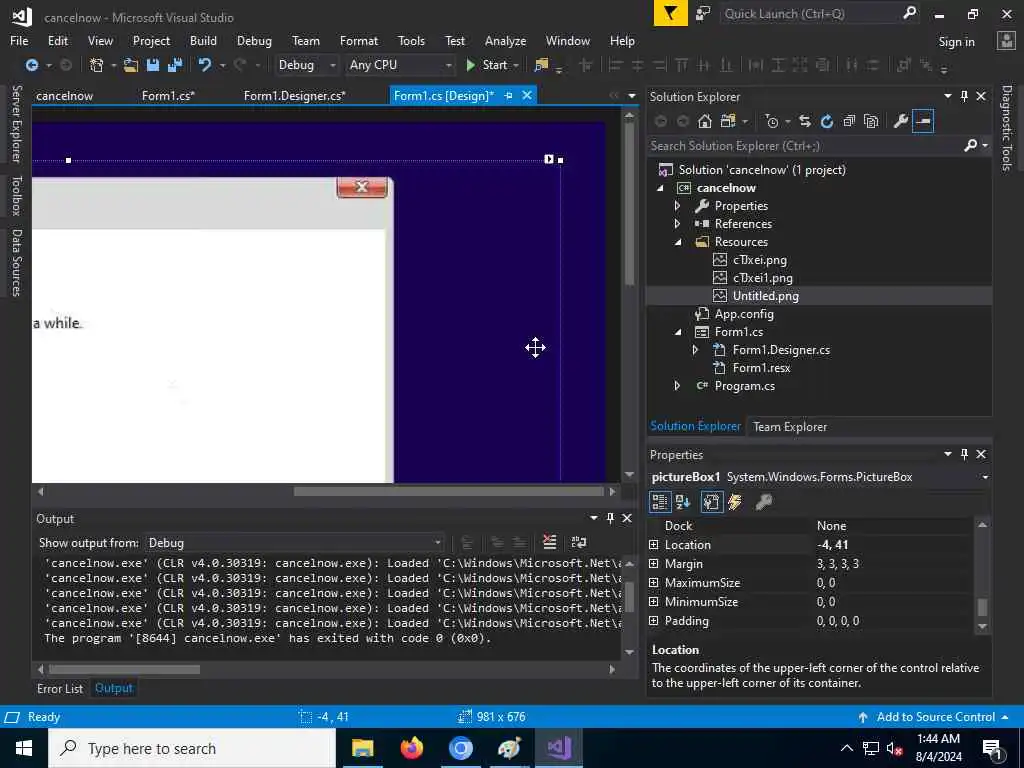The image size is (1024, 768).
Task: Click the Sign in link
Action: pos(956,42)
